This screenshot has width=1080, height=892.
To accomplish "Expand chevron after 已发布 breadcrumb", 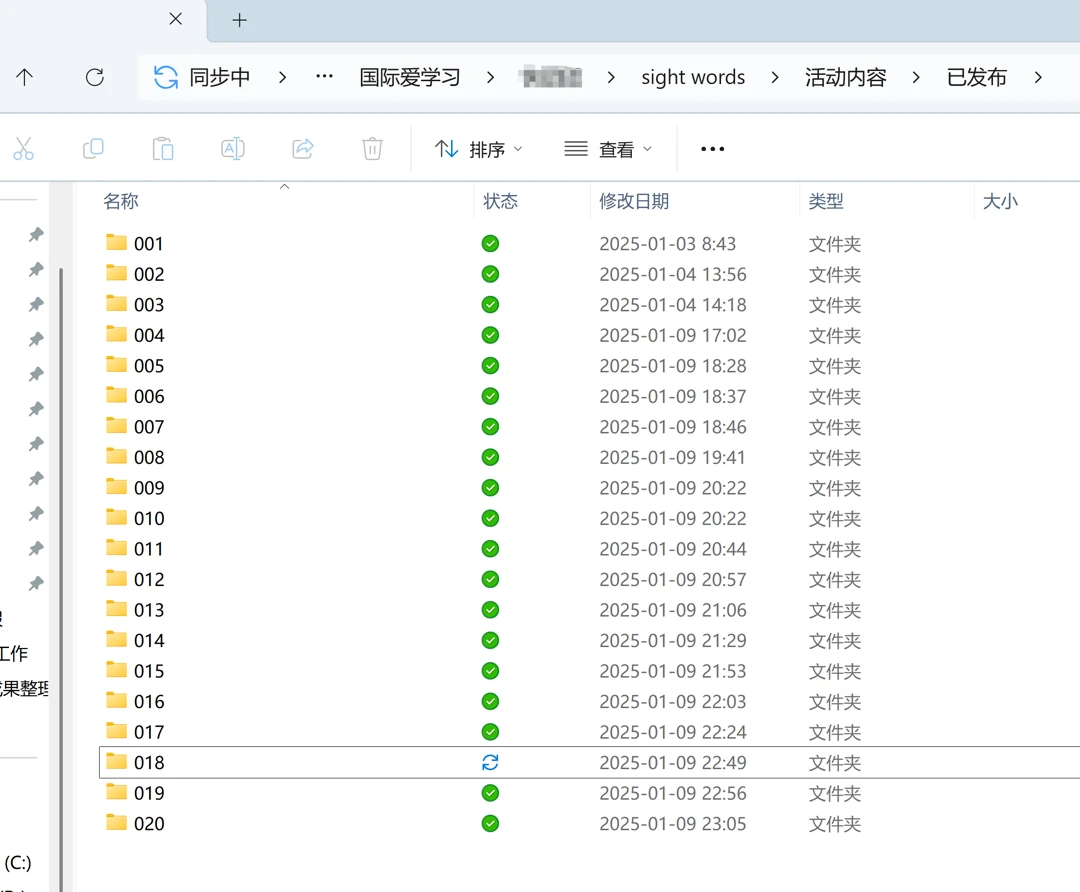I will click(1038, 77).
